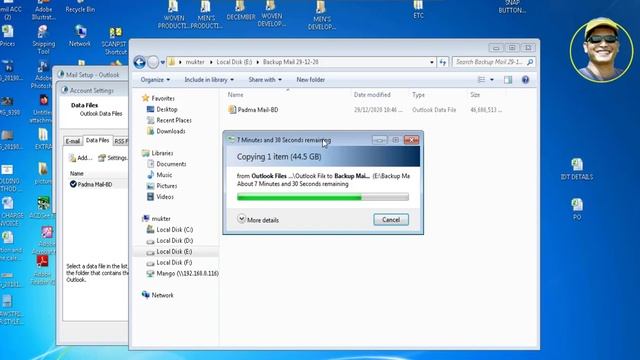Open Explorer help question mark icon

pyautogui.click(x=525, y=80)
